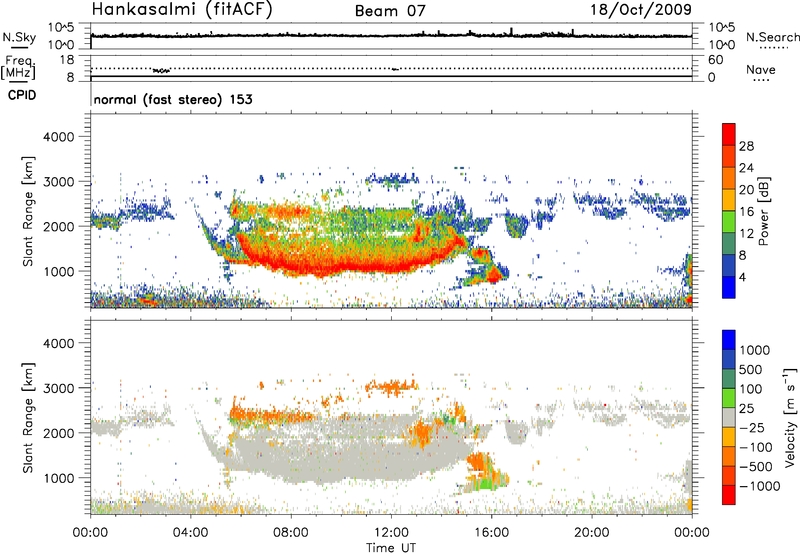Click the 'Freq. [MHz]' axis label
This screenshot has width=800, height=554.
click(x=19, y=67)
